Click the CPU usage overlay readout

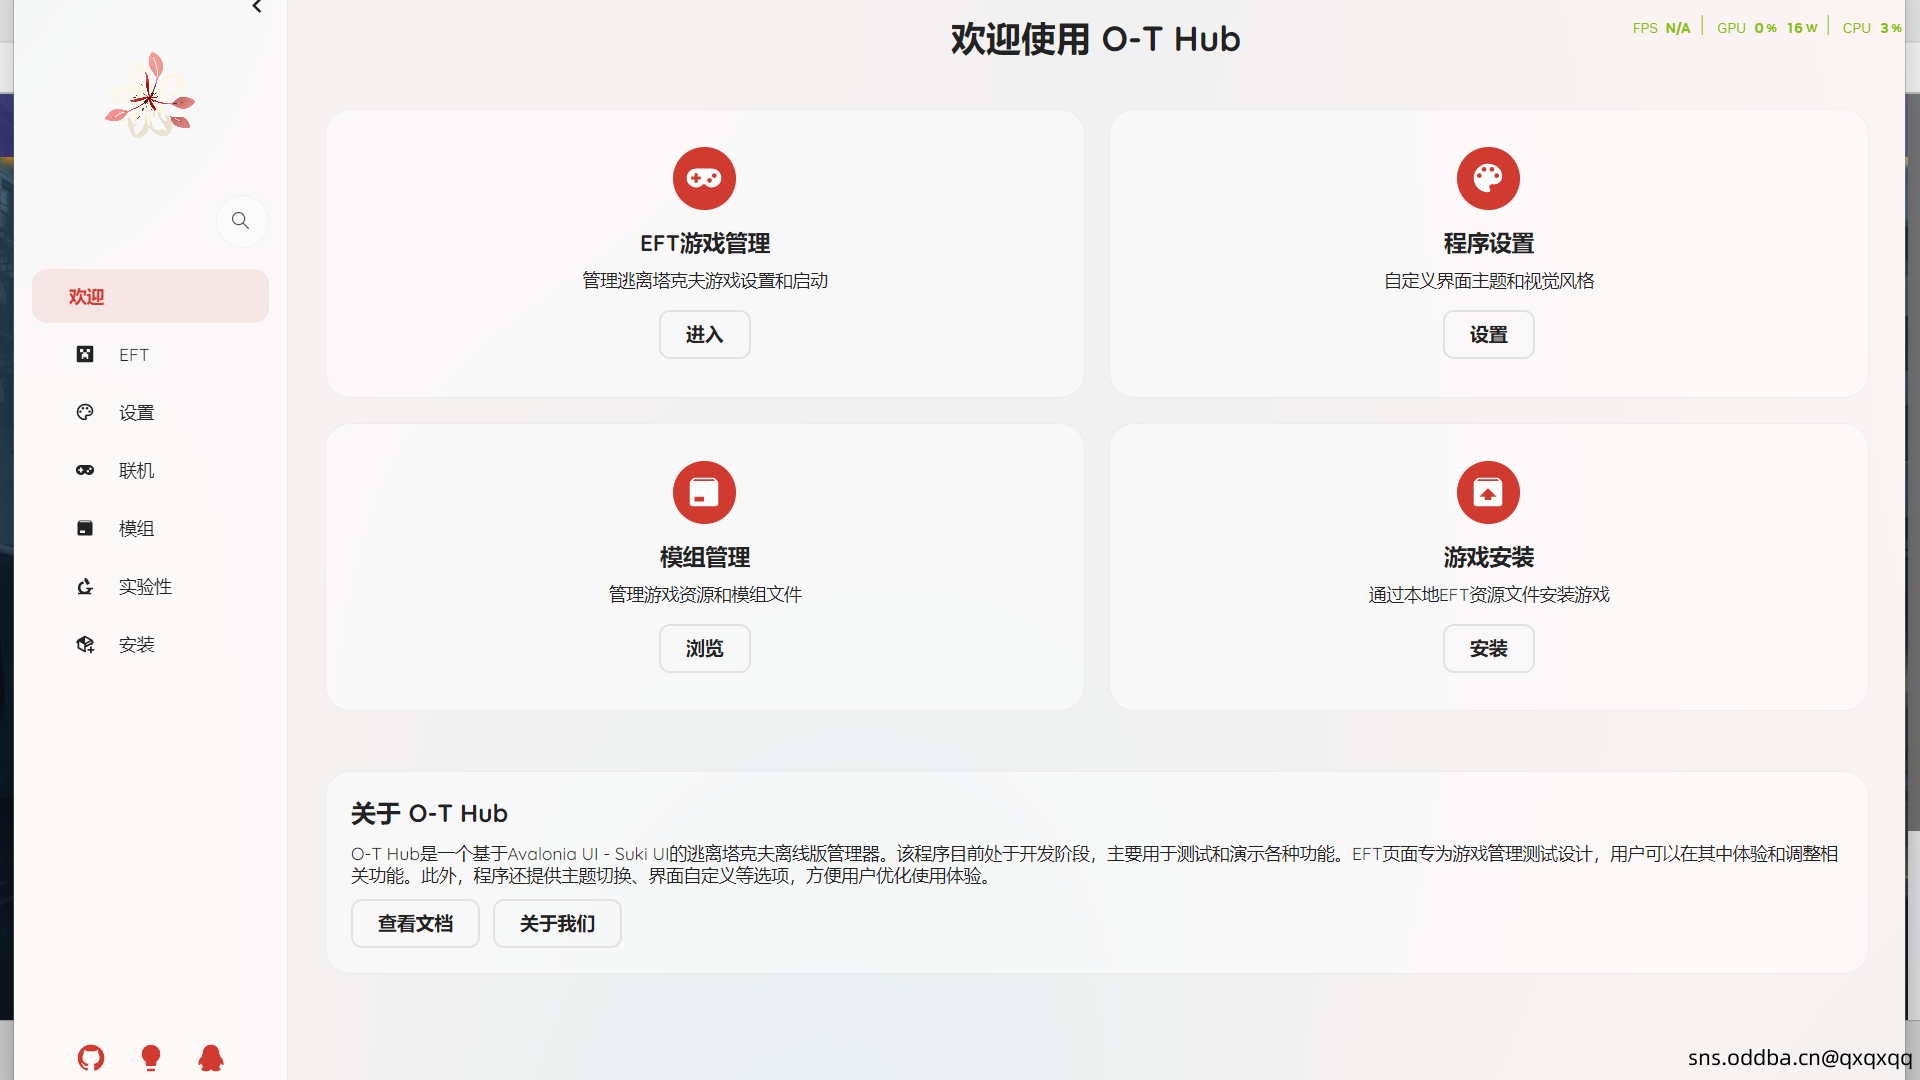point(1872,28)
